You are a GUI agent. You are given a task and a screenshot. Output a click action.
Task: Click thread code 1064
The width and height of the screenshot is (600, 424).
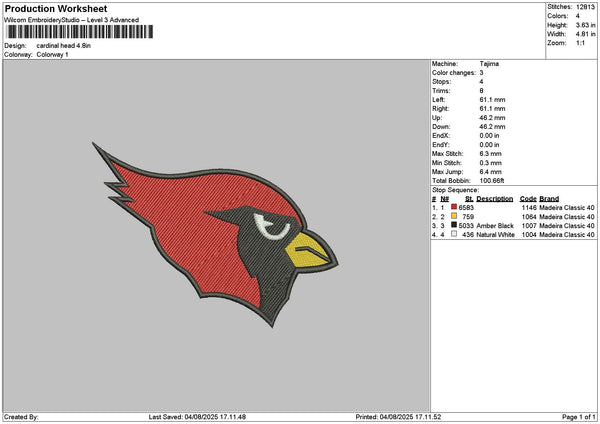(x=529, y=217)
